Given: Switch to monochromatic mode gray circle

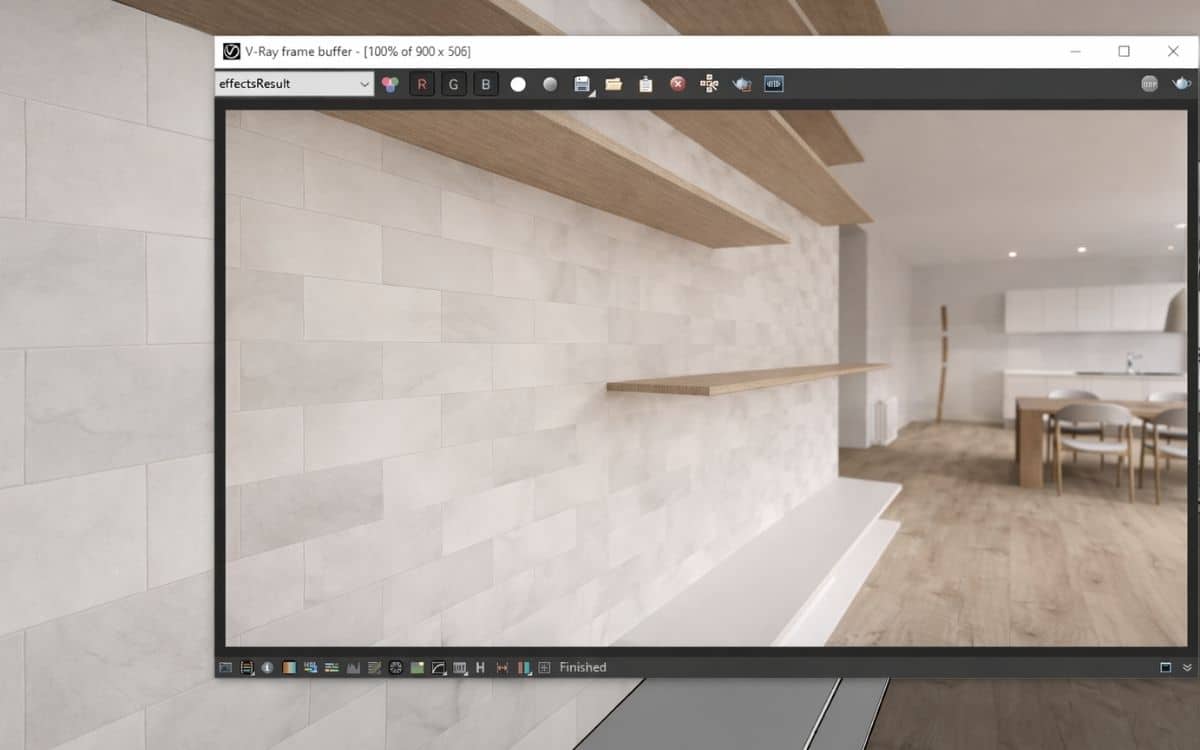Looking at the screenshot, I should (x=550, y=84).
